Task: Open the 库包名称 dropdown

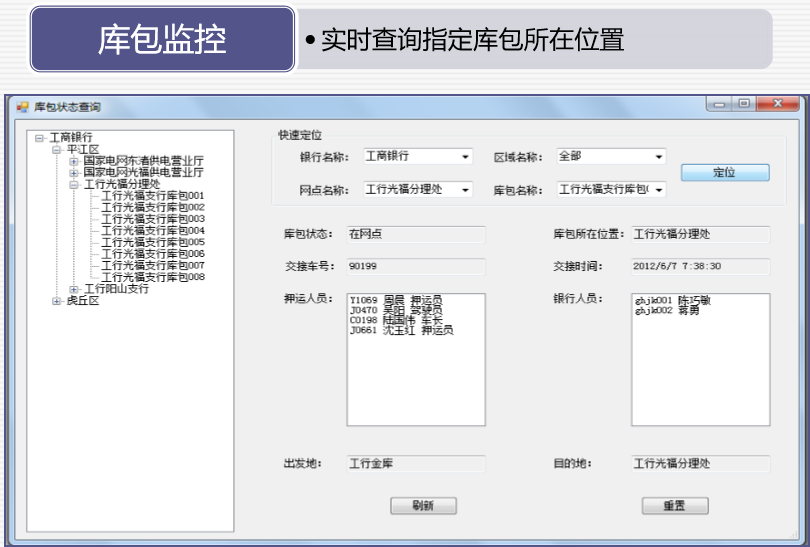Action: tap(659, 190)
